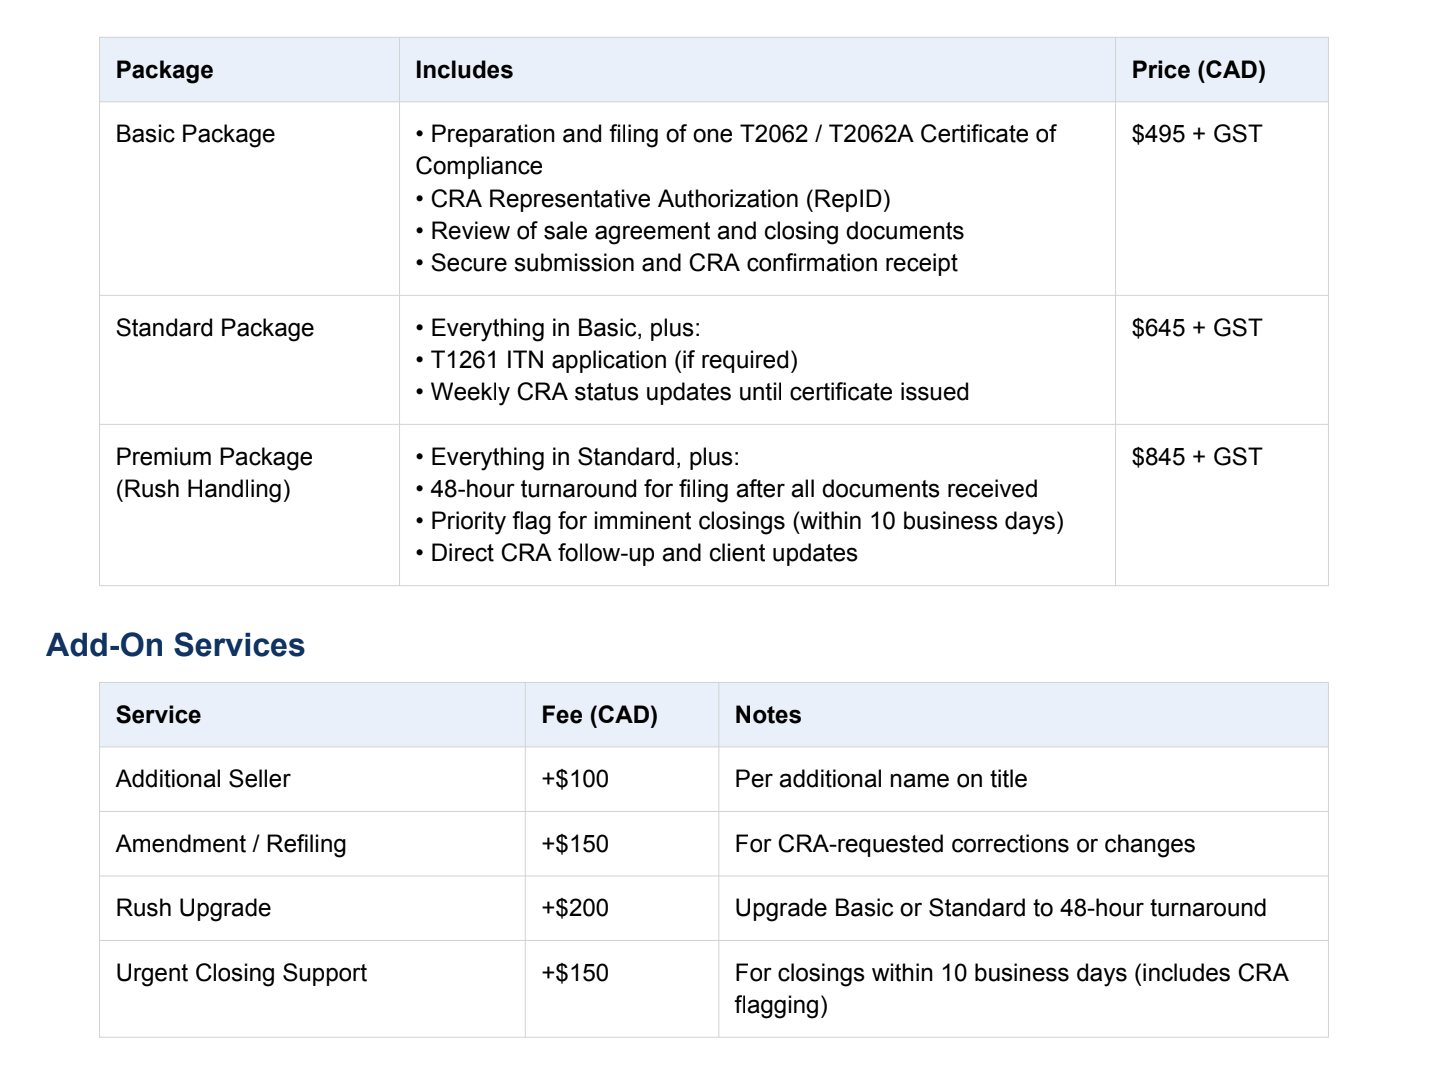Select the Premium Package (Rush Handling) cell
Image resolution: width=1438 pixels, height=1084 pixels.
[214, 473]
